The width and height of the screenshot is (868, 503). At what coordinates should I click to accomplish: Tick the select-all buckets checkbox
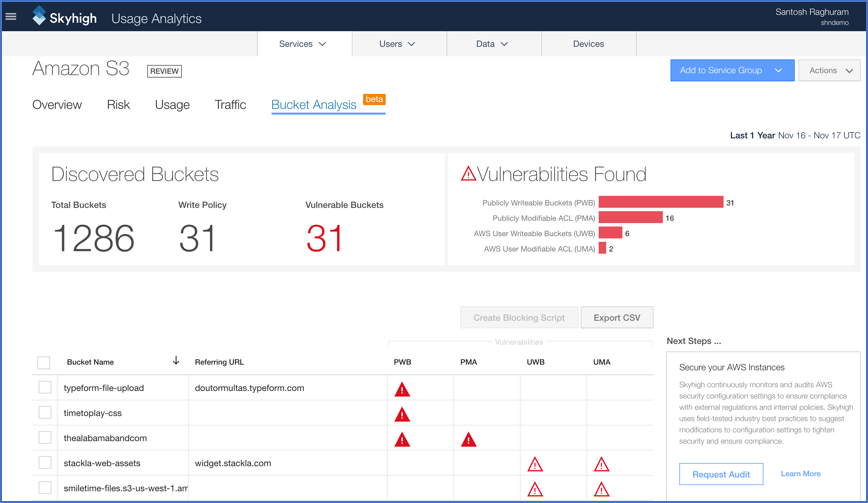click(44, 362)
